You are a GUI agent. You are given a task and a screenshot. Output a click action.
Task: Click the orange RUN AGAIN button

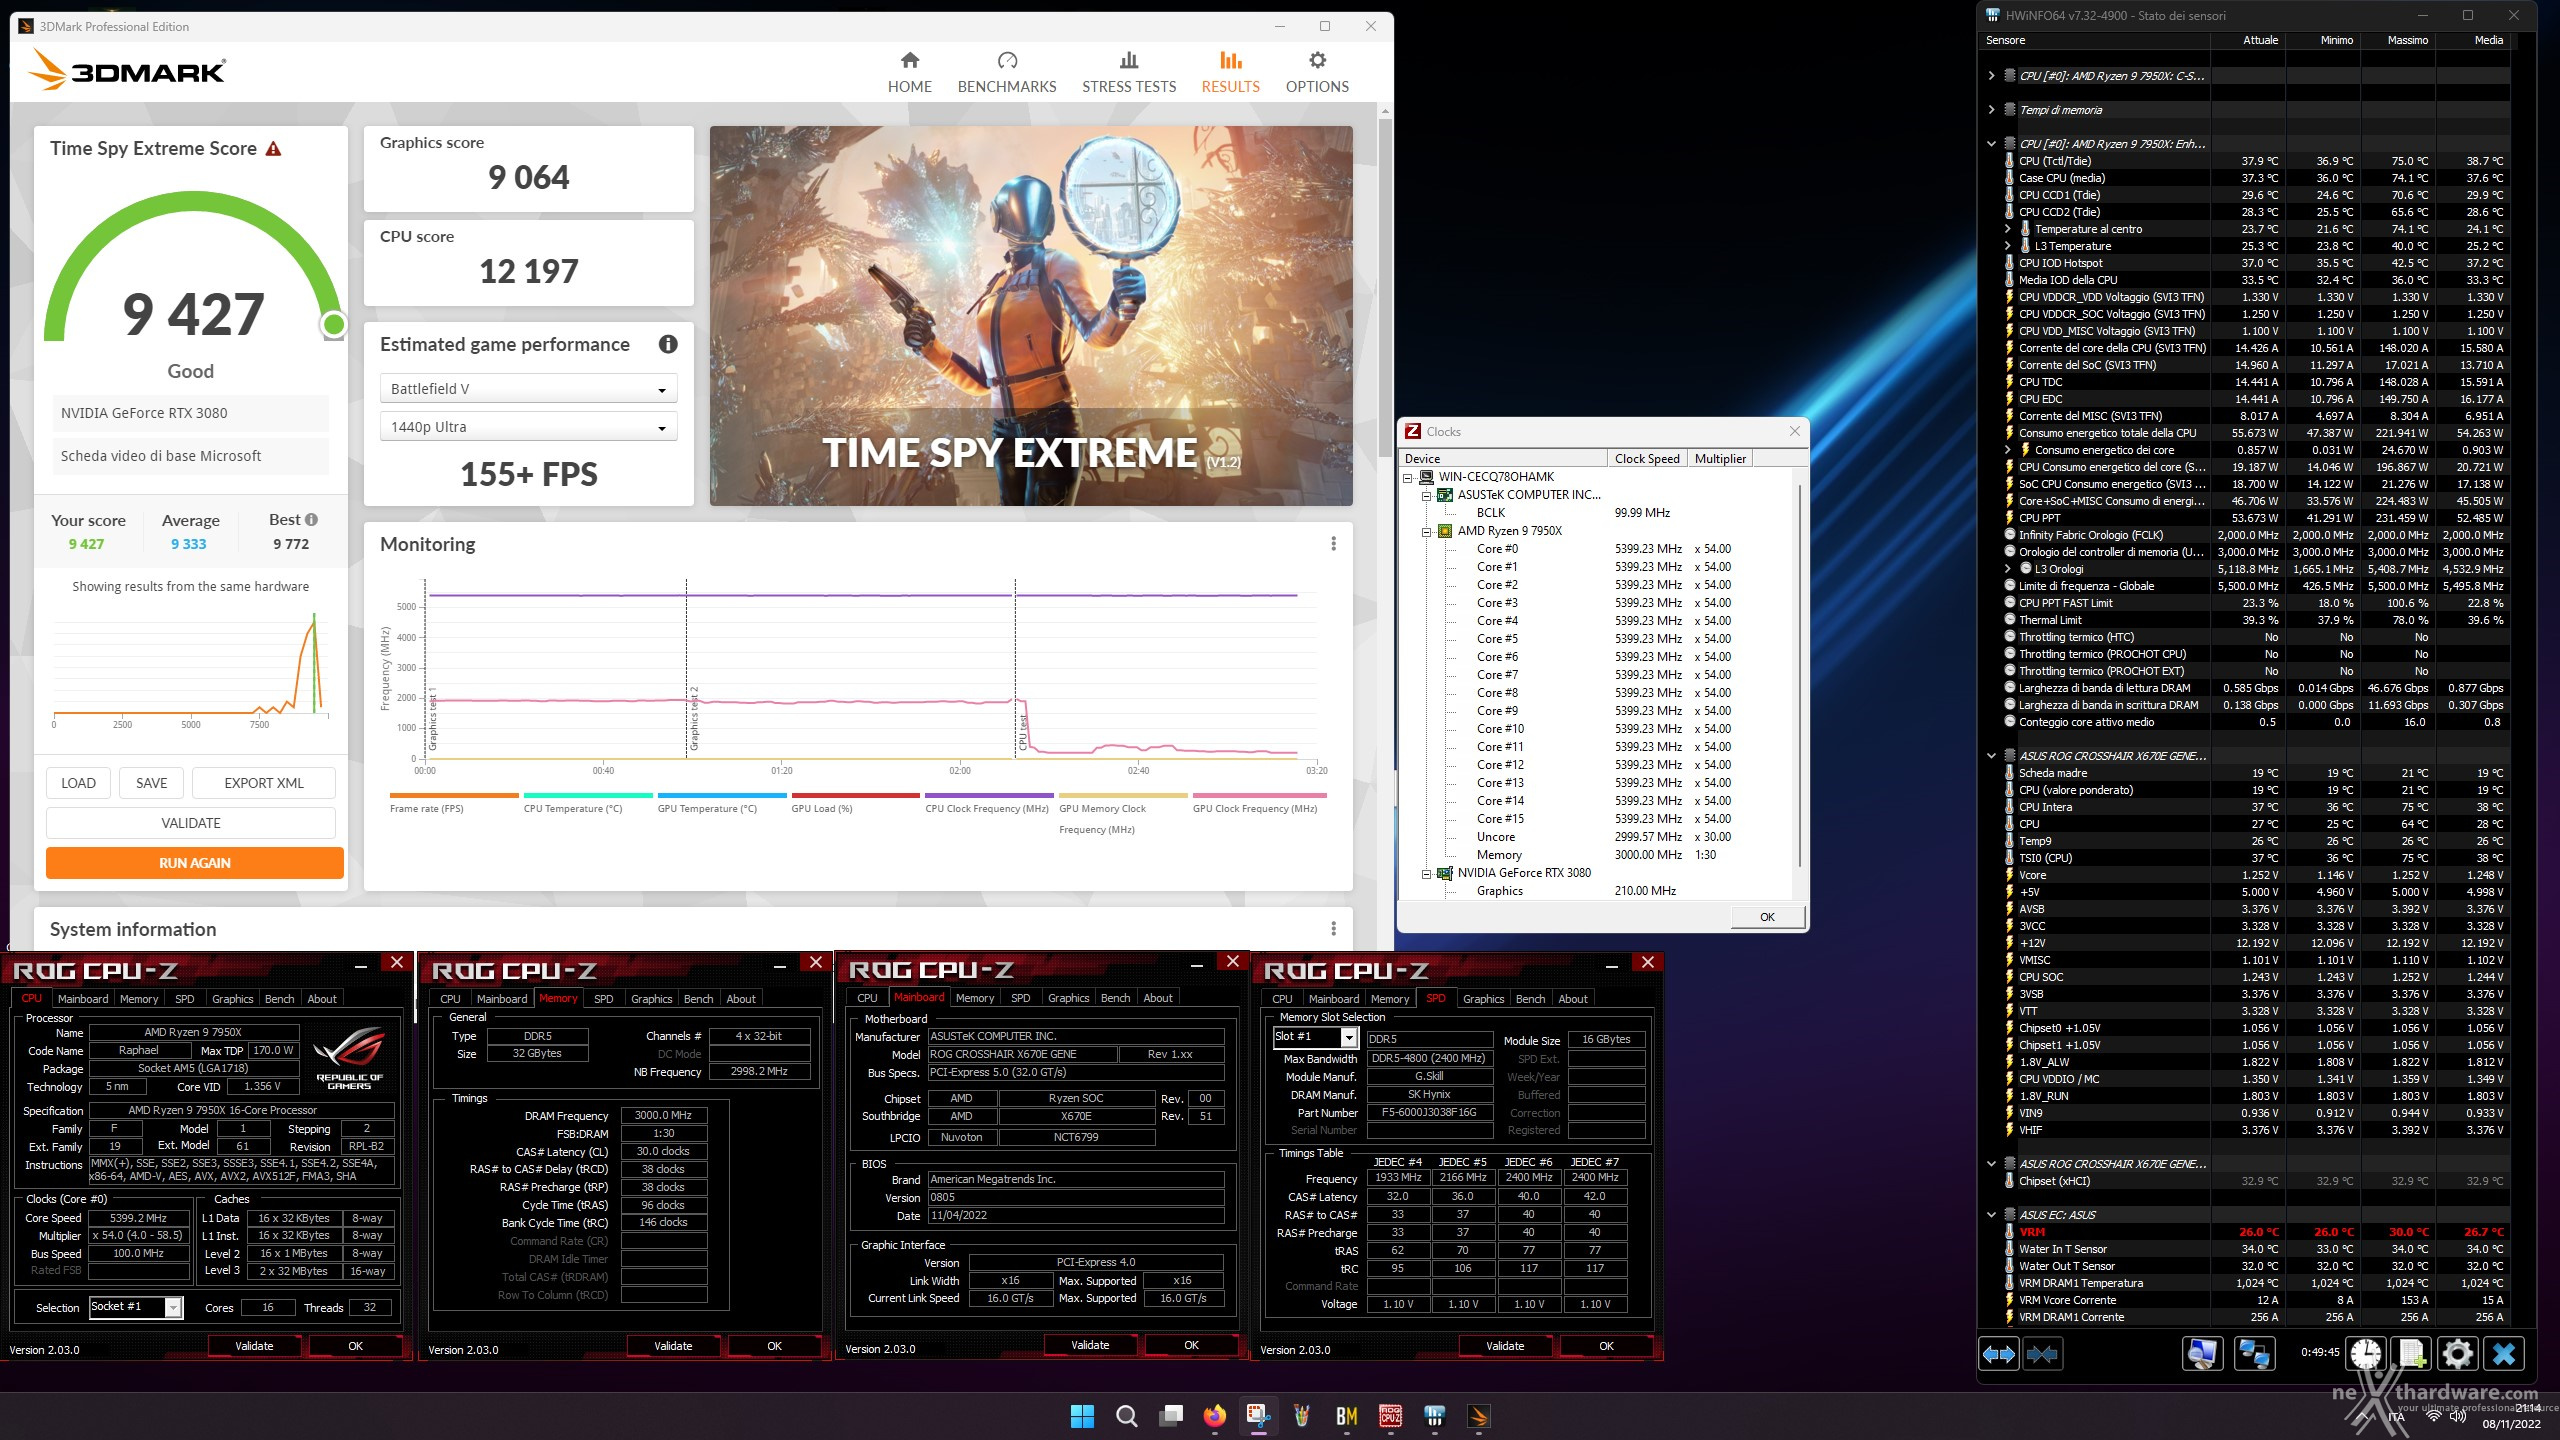click(194, 863)
